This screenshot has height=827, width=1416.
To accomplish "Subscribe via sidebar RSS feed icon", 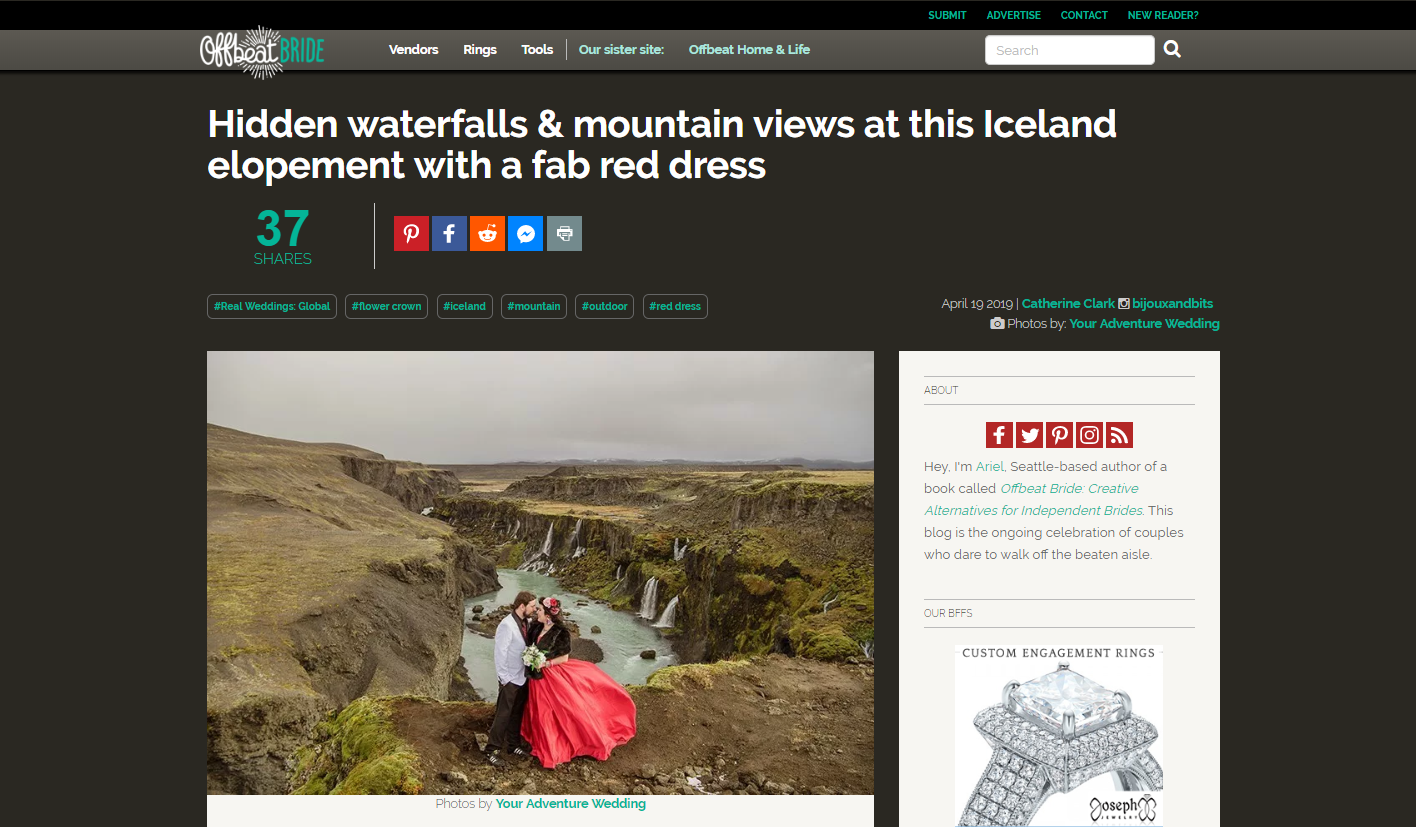I will click(x=1119, y=435).
